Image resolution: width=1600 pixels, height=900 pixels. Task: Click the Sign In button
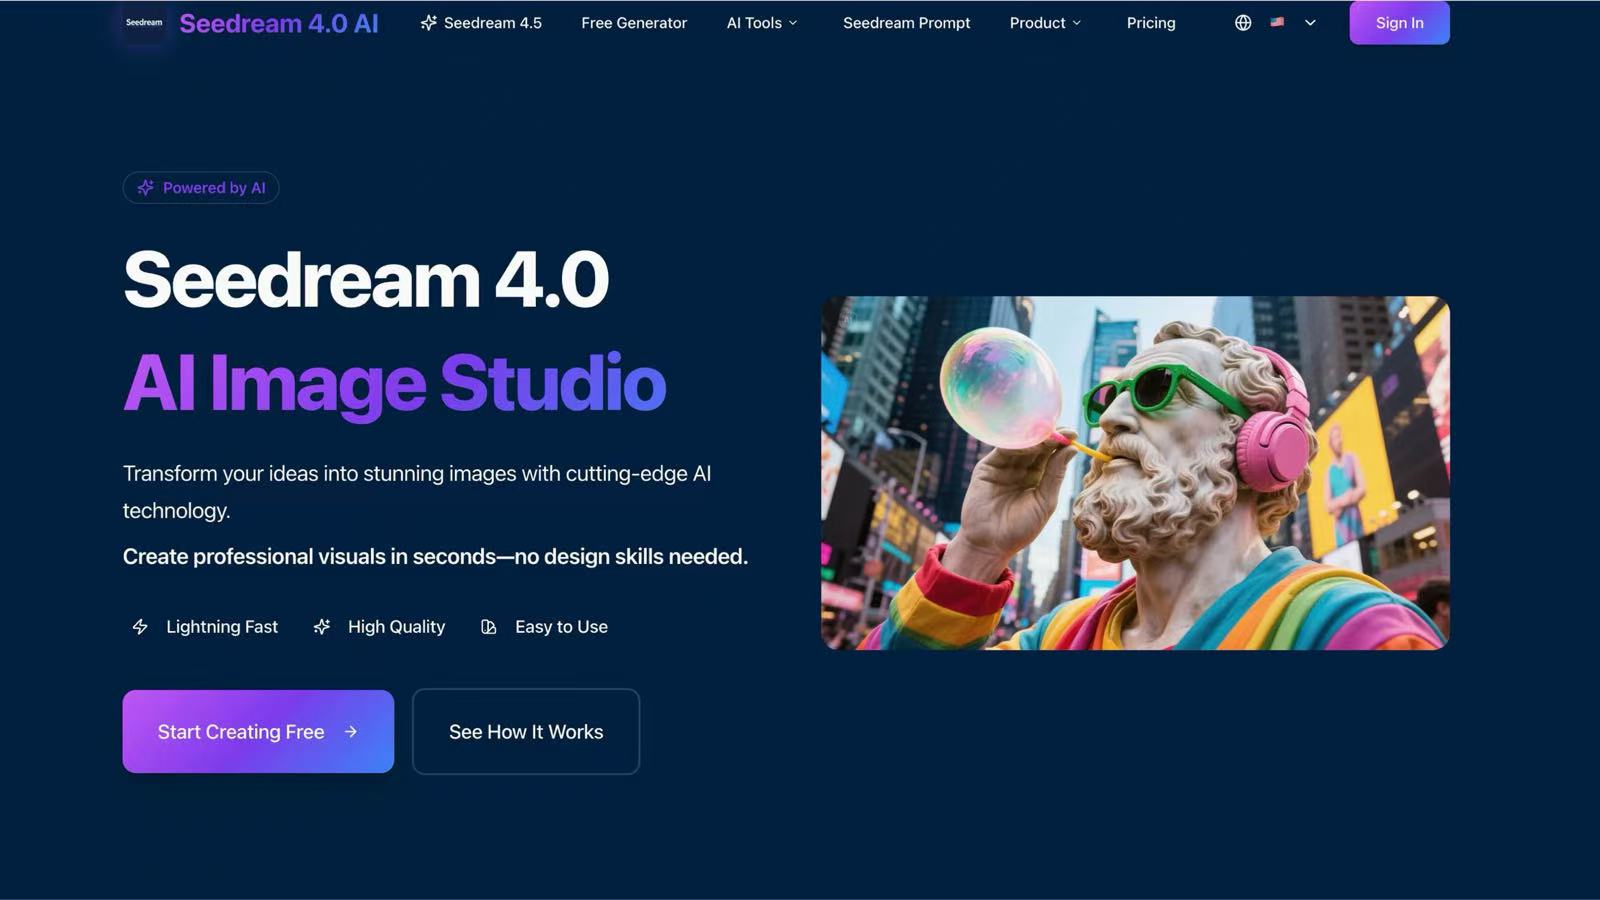(x=1399, y=22)
